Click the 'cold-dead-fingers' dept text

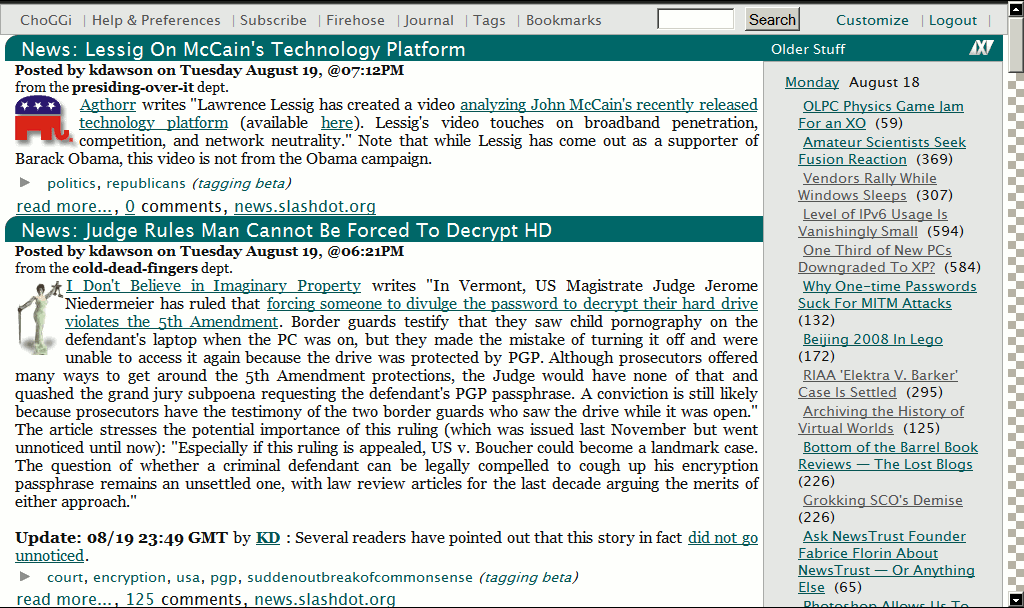(135, 268)
